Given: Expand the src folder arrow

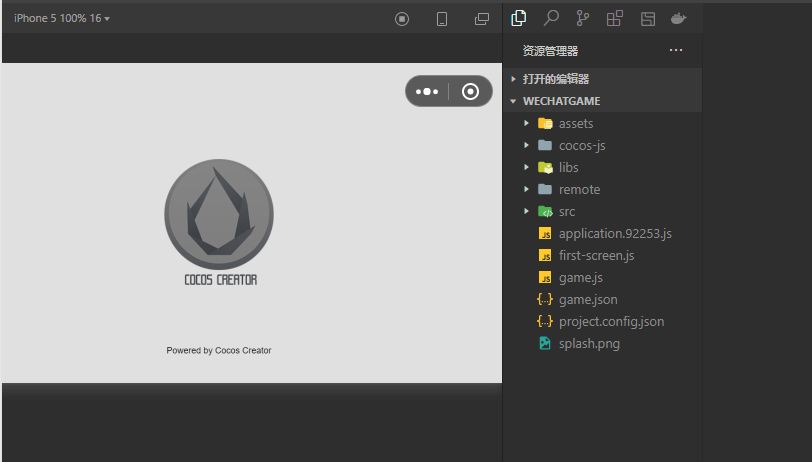Looking at the screenshot, I should click(x=526, y=211).
